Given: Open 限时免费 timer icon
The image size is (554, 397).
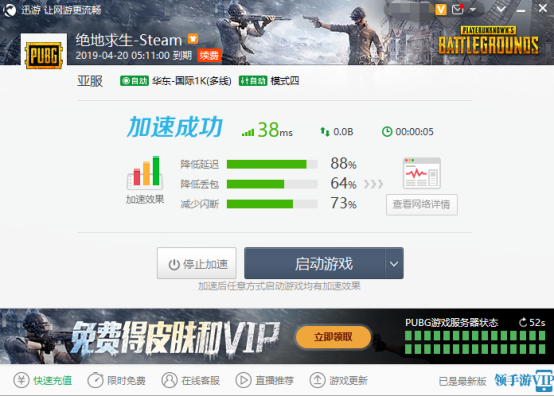Looking at the screenshot, I should [95, 380].
